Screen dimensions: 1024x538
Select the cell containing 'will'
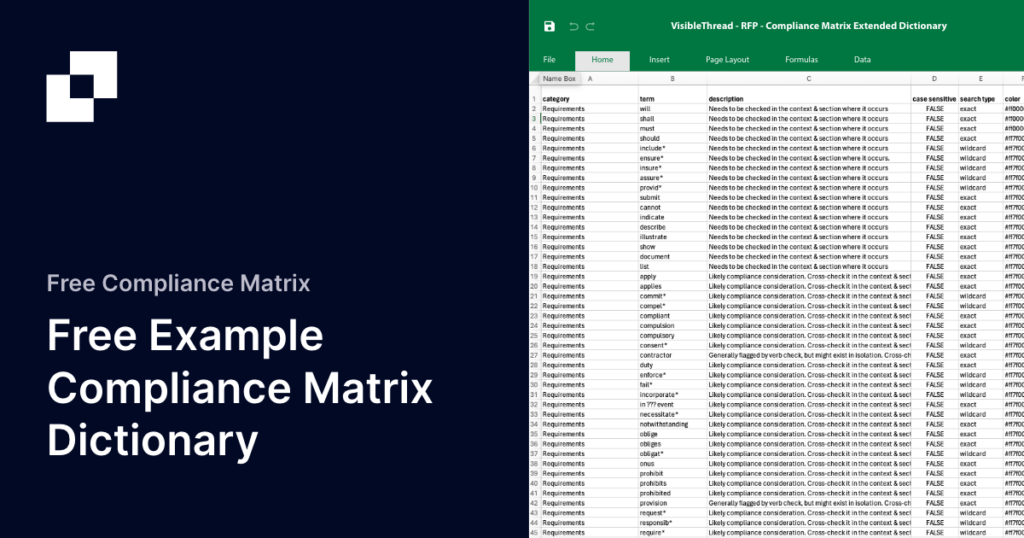click(673, 109)
